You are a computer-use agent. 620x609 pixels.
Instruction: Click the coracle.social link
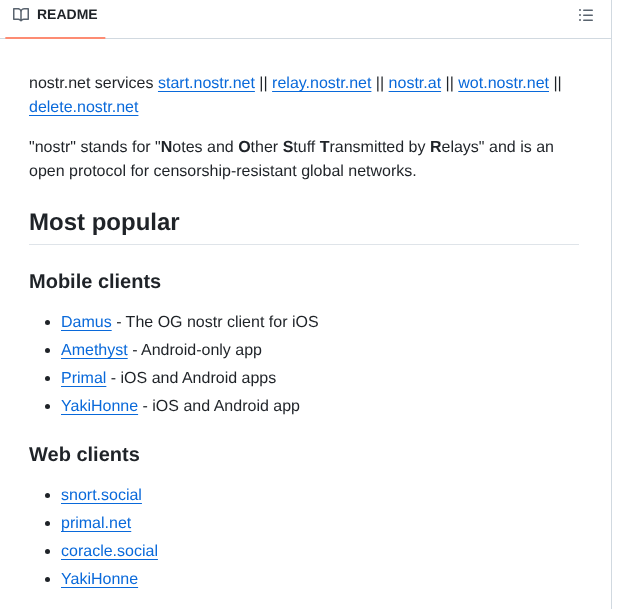click(109, 551)
